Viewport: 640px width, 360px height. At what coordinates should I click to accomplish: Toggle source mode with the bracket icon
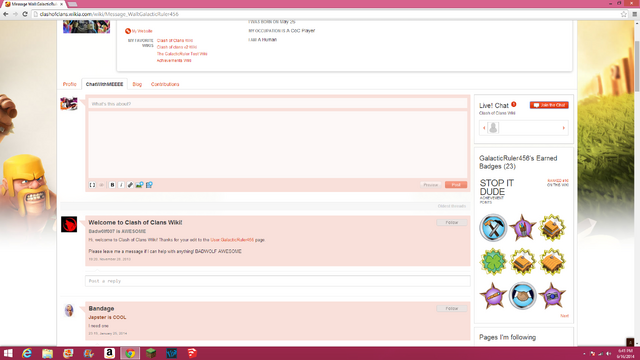click(92, 185)
